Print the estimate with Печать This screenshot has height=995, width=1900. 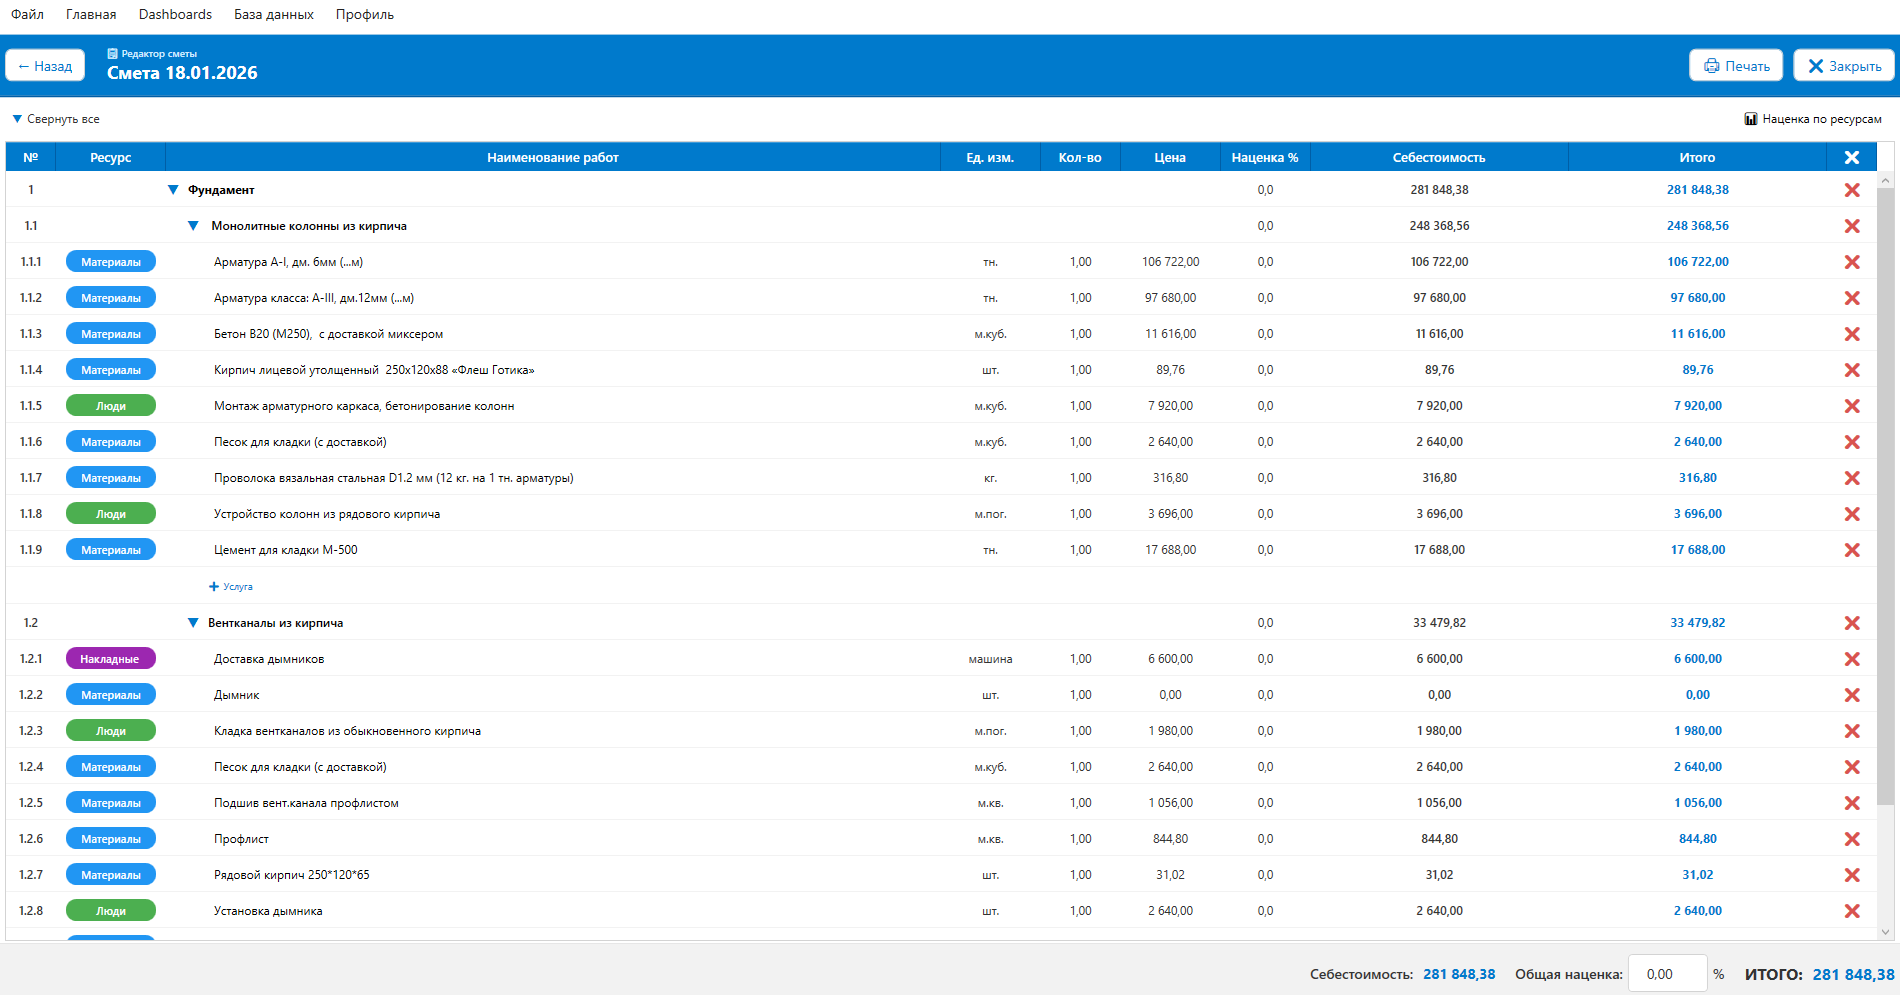click(x=1737, y=66)
